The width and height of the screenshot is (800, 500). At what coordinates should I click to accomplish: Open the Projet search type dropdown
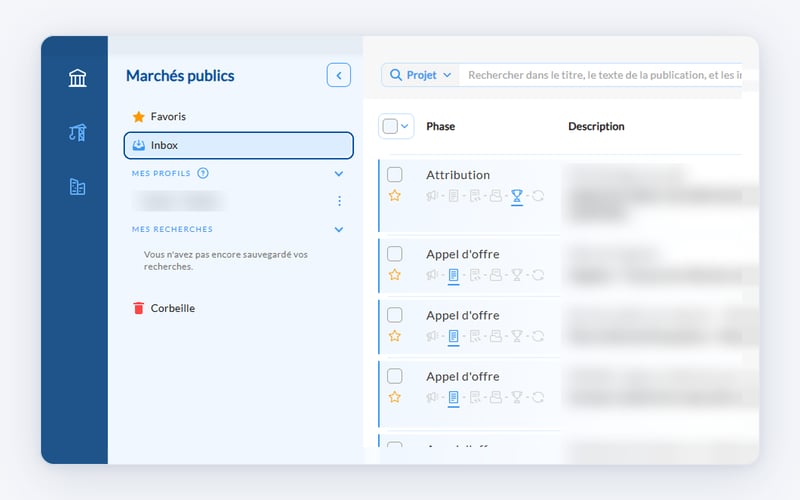pos(420,75)
